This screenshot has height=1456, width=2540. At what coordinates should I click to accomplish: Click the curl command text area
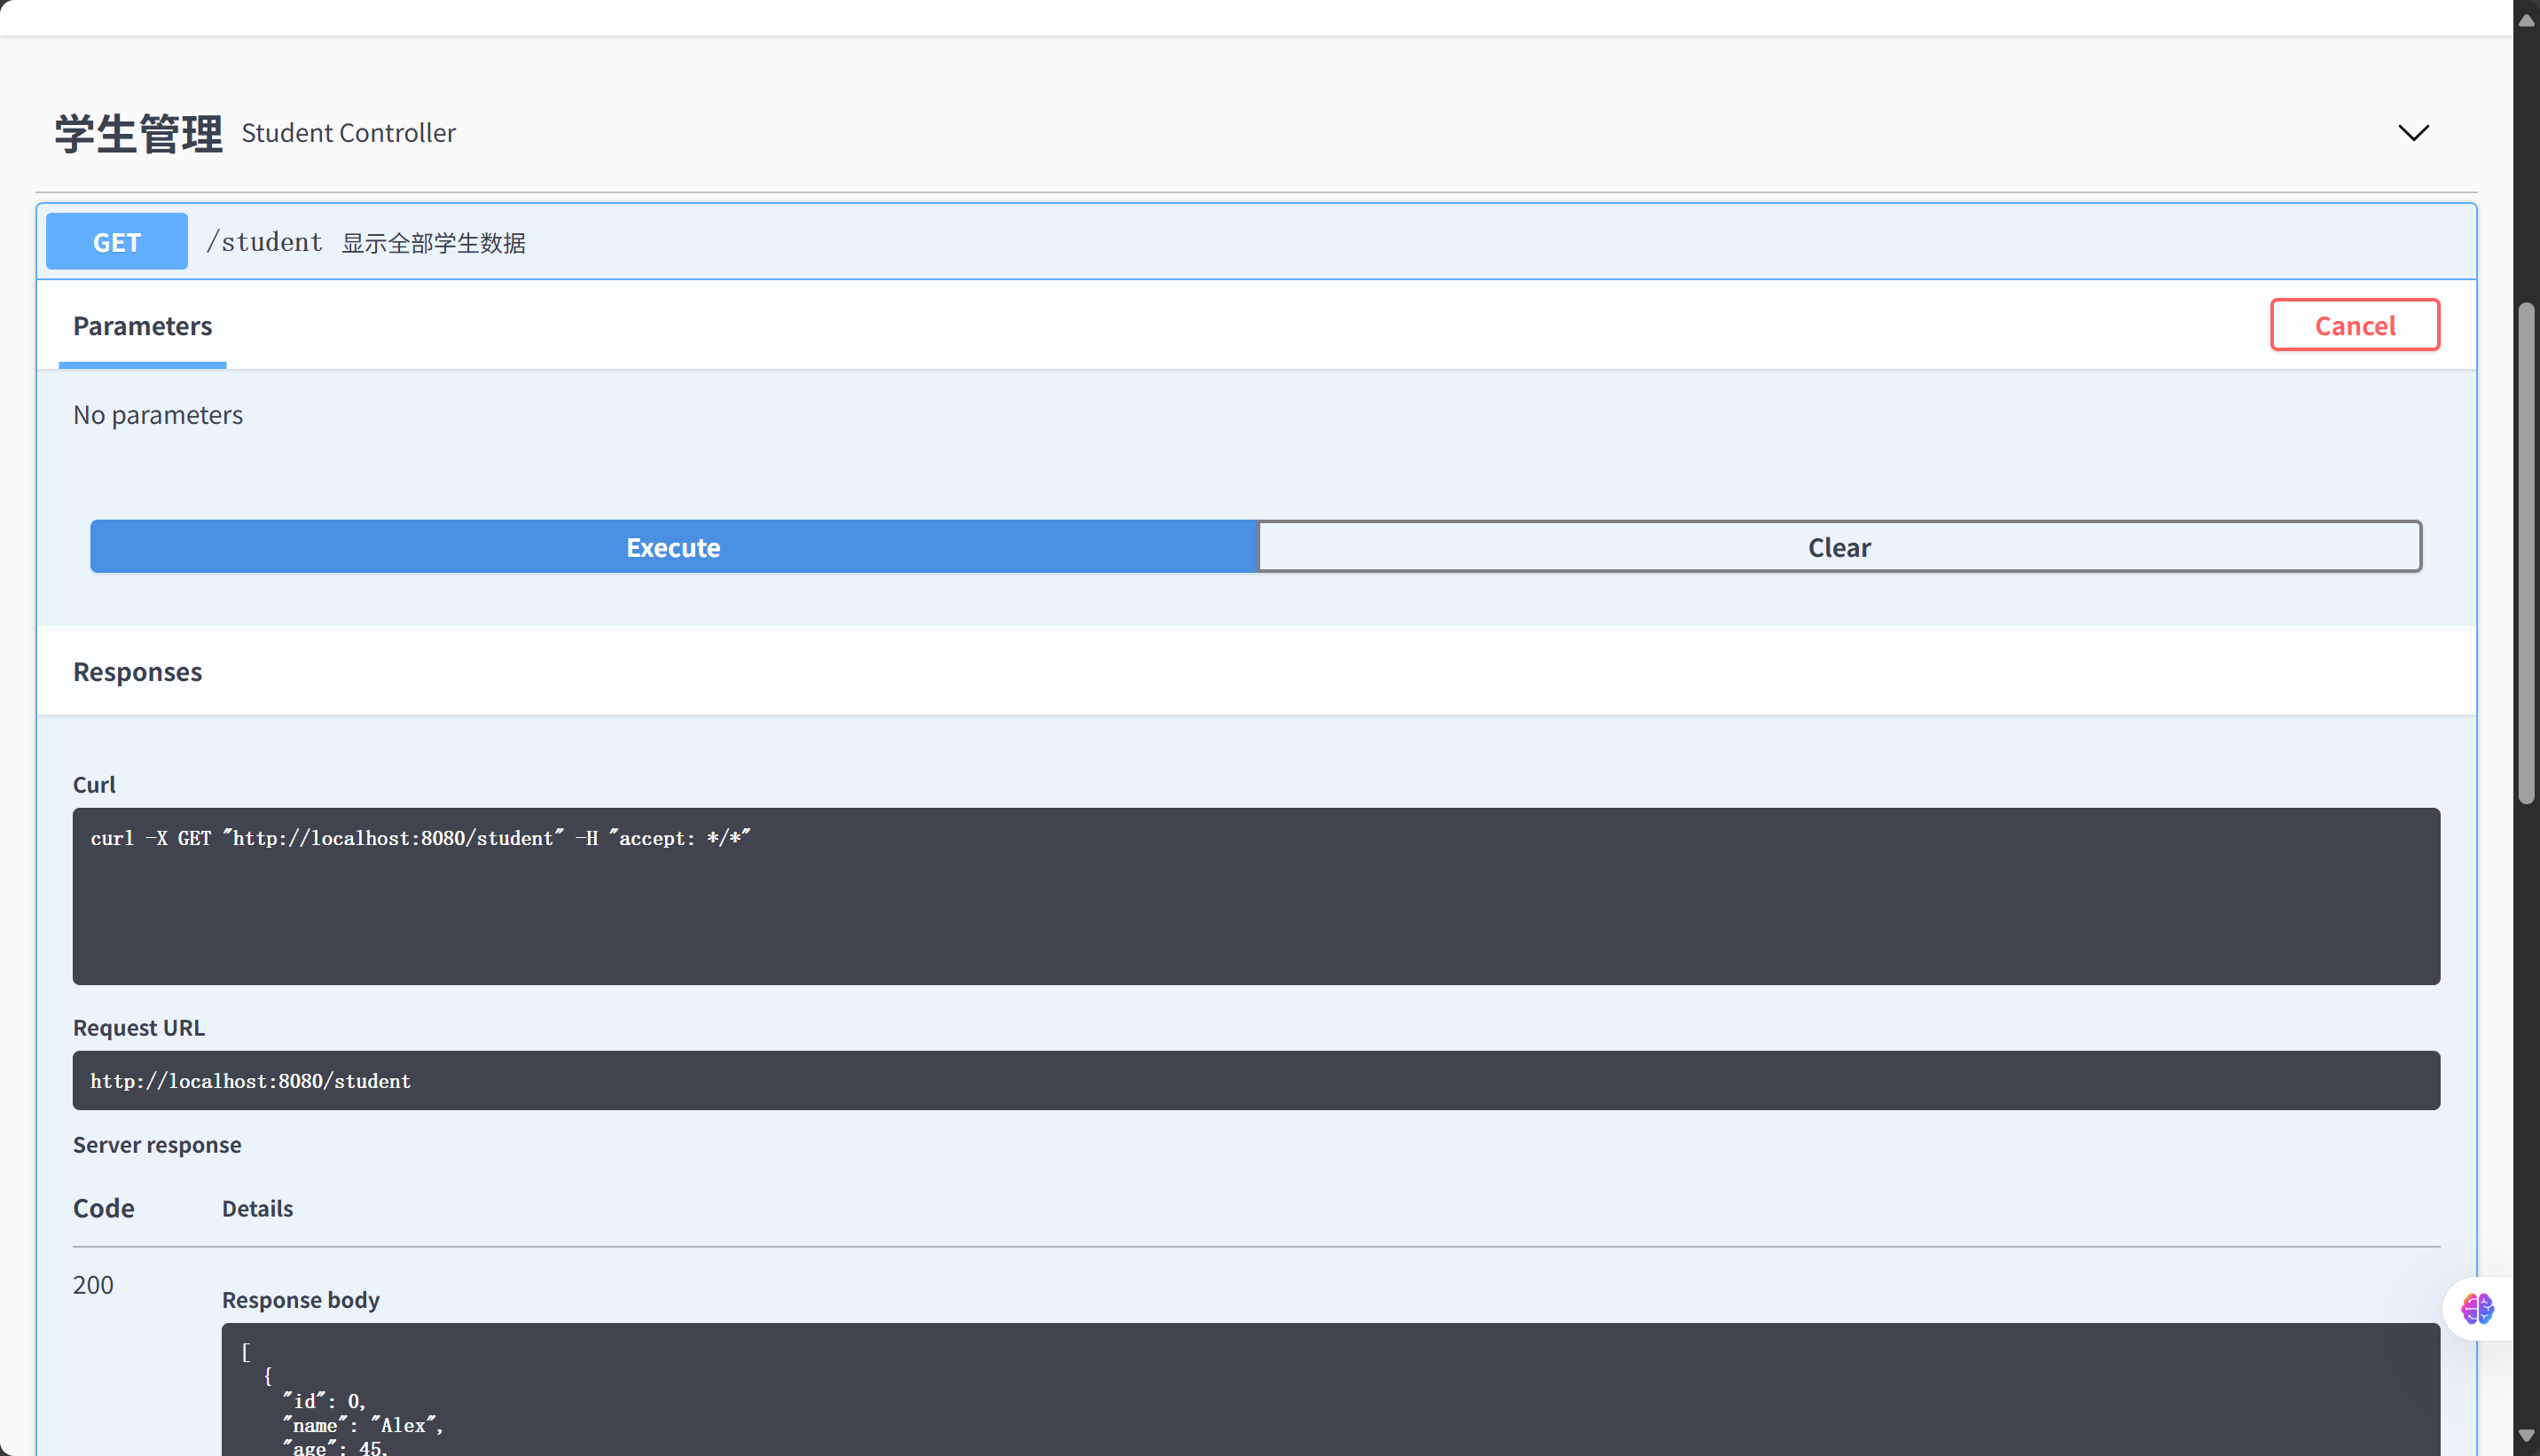(1255, 895)
